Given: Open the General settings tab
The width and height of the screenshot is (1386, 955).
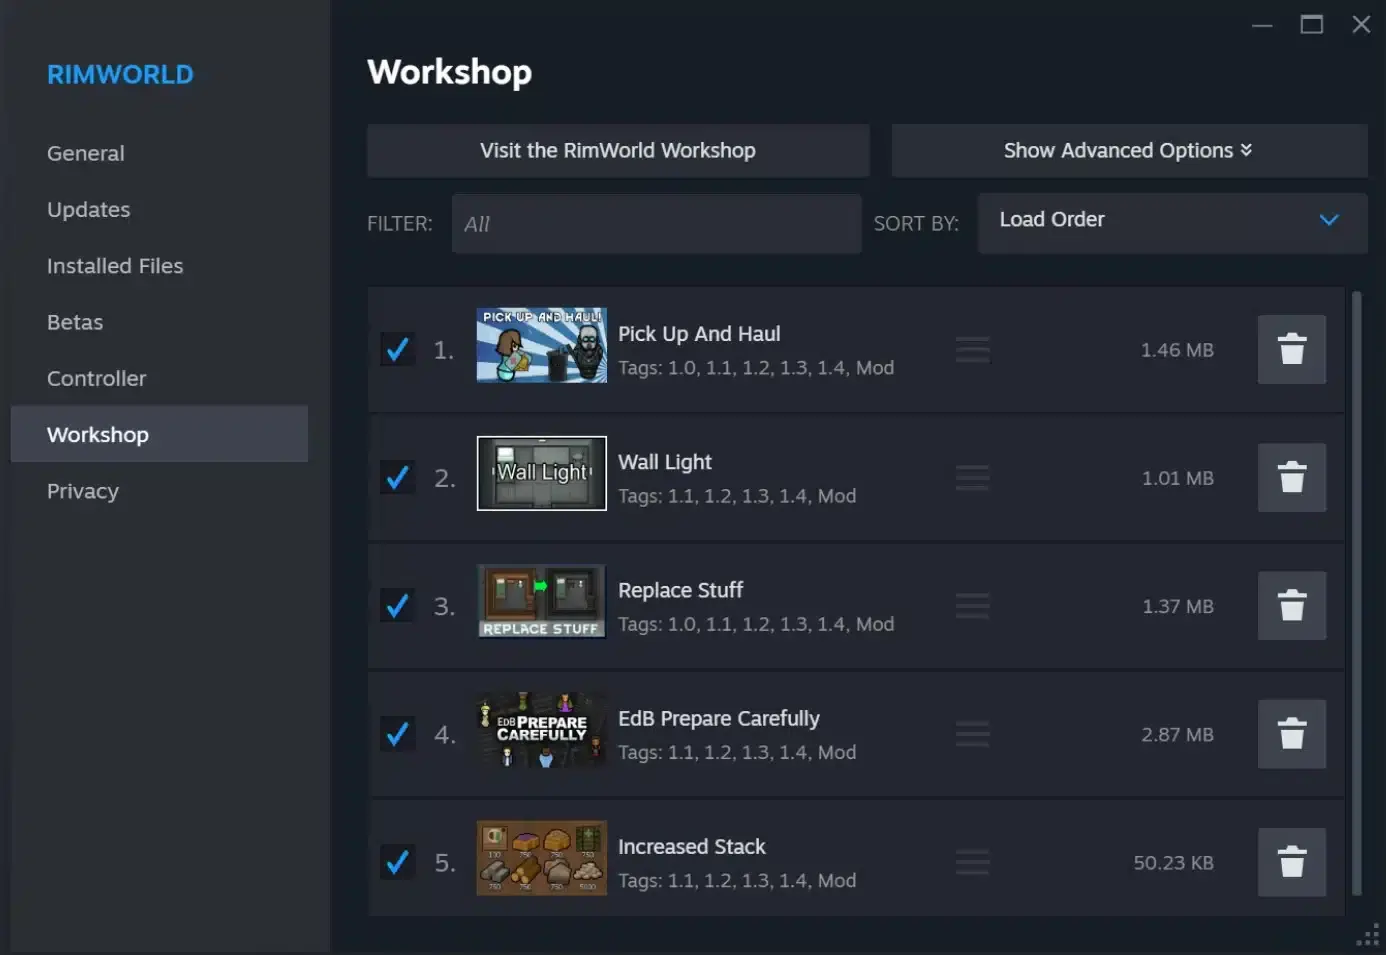Looking at the screenshot, I should point(159,153).
